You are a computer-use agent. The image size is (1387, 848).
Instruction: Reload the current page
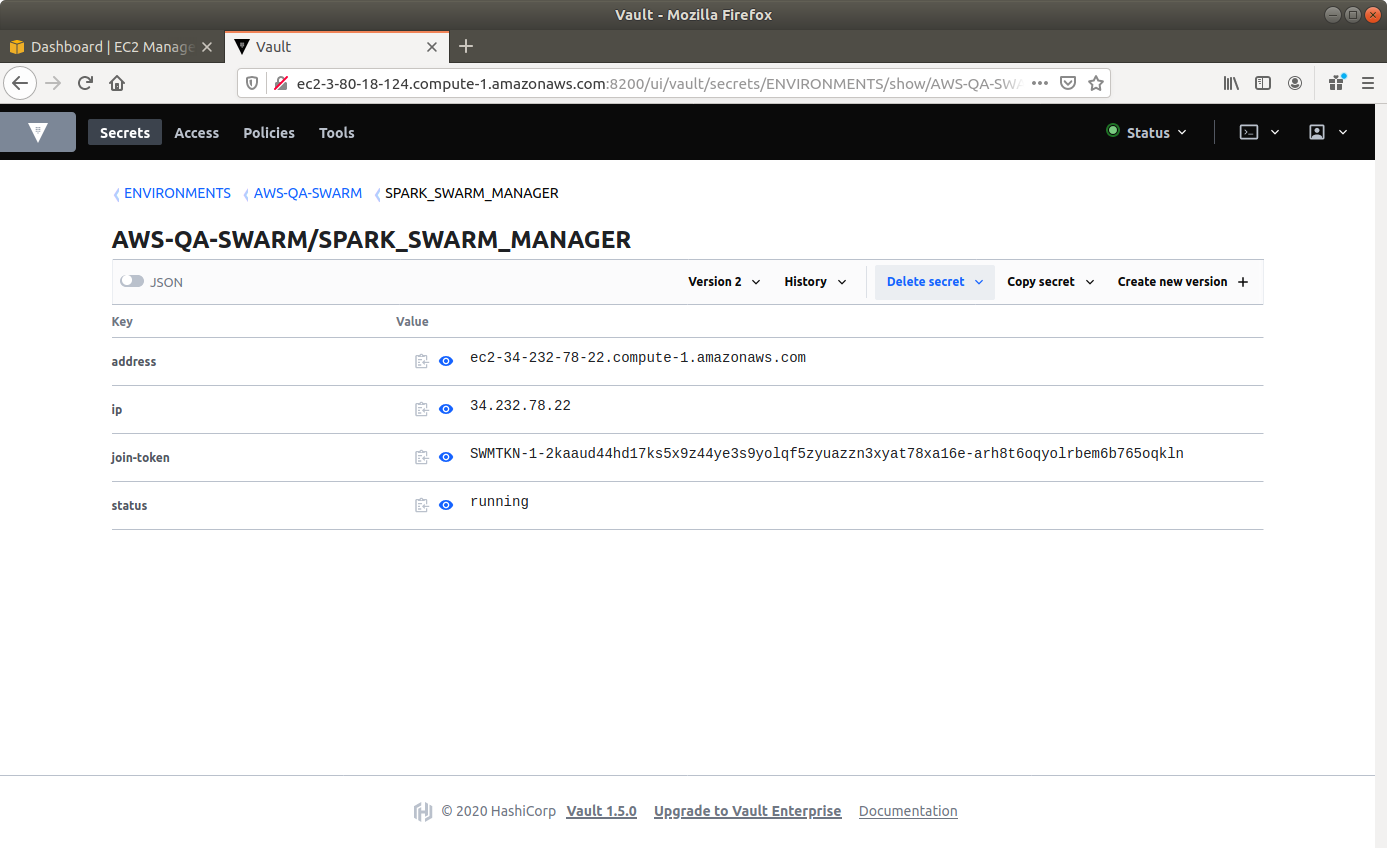point(85,83)
